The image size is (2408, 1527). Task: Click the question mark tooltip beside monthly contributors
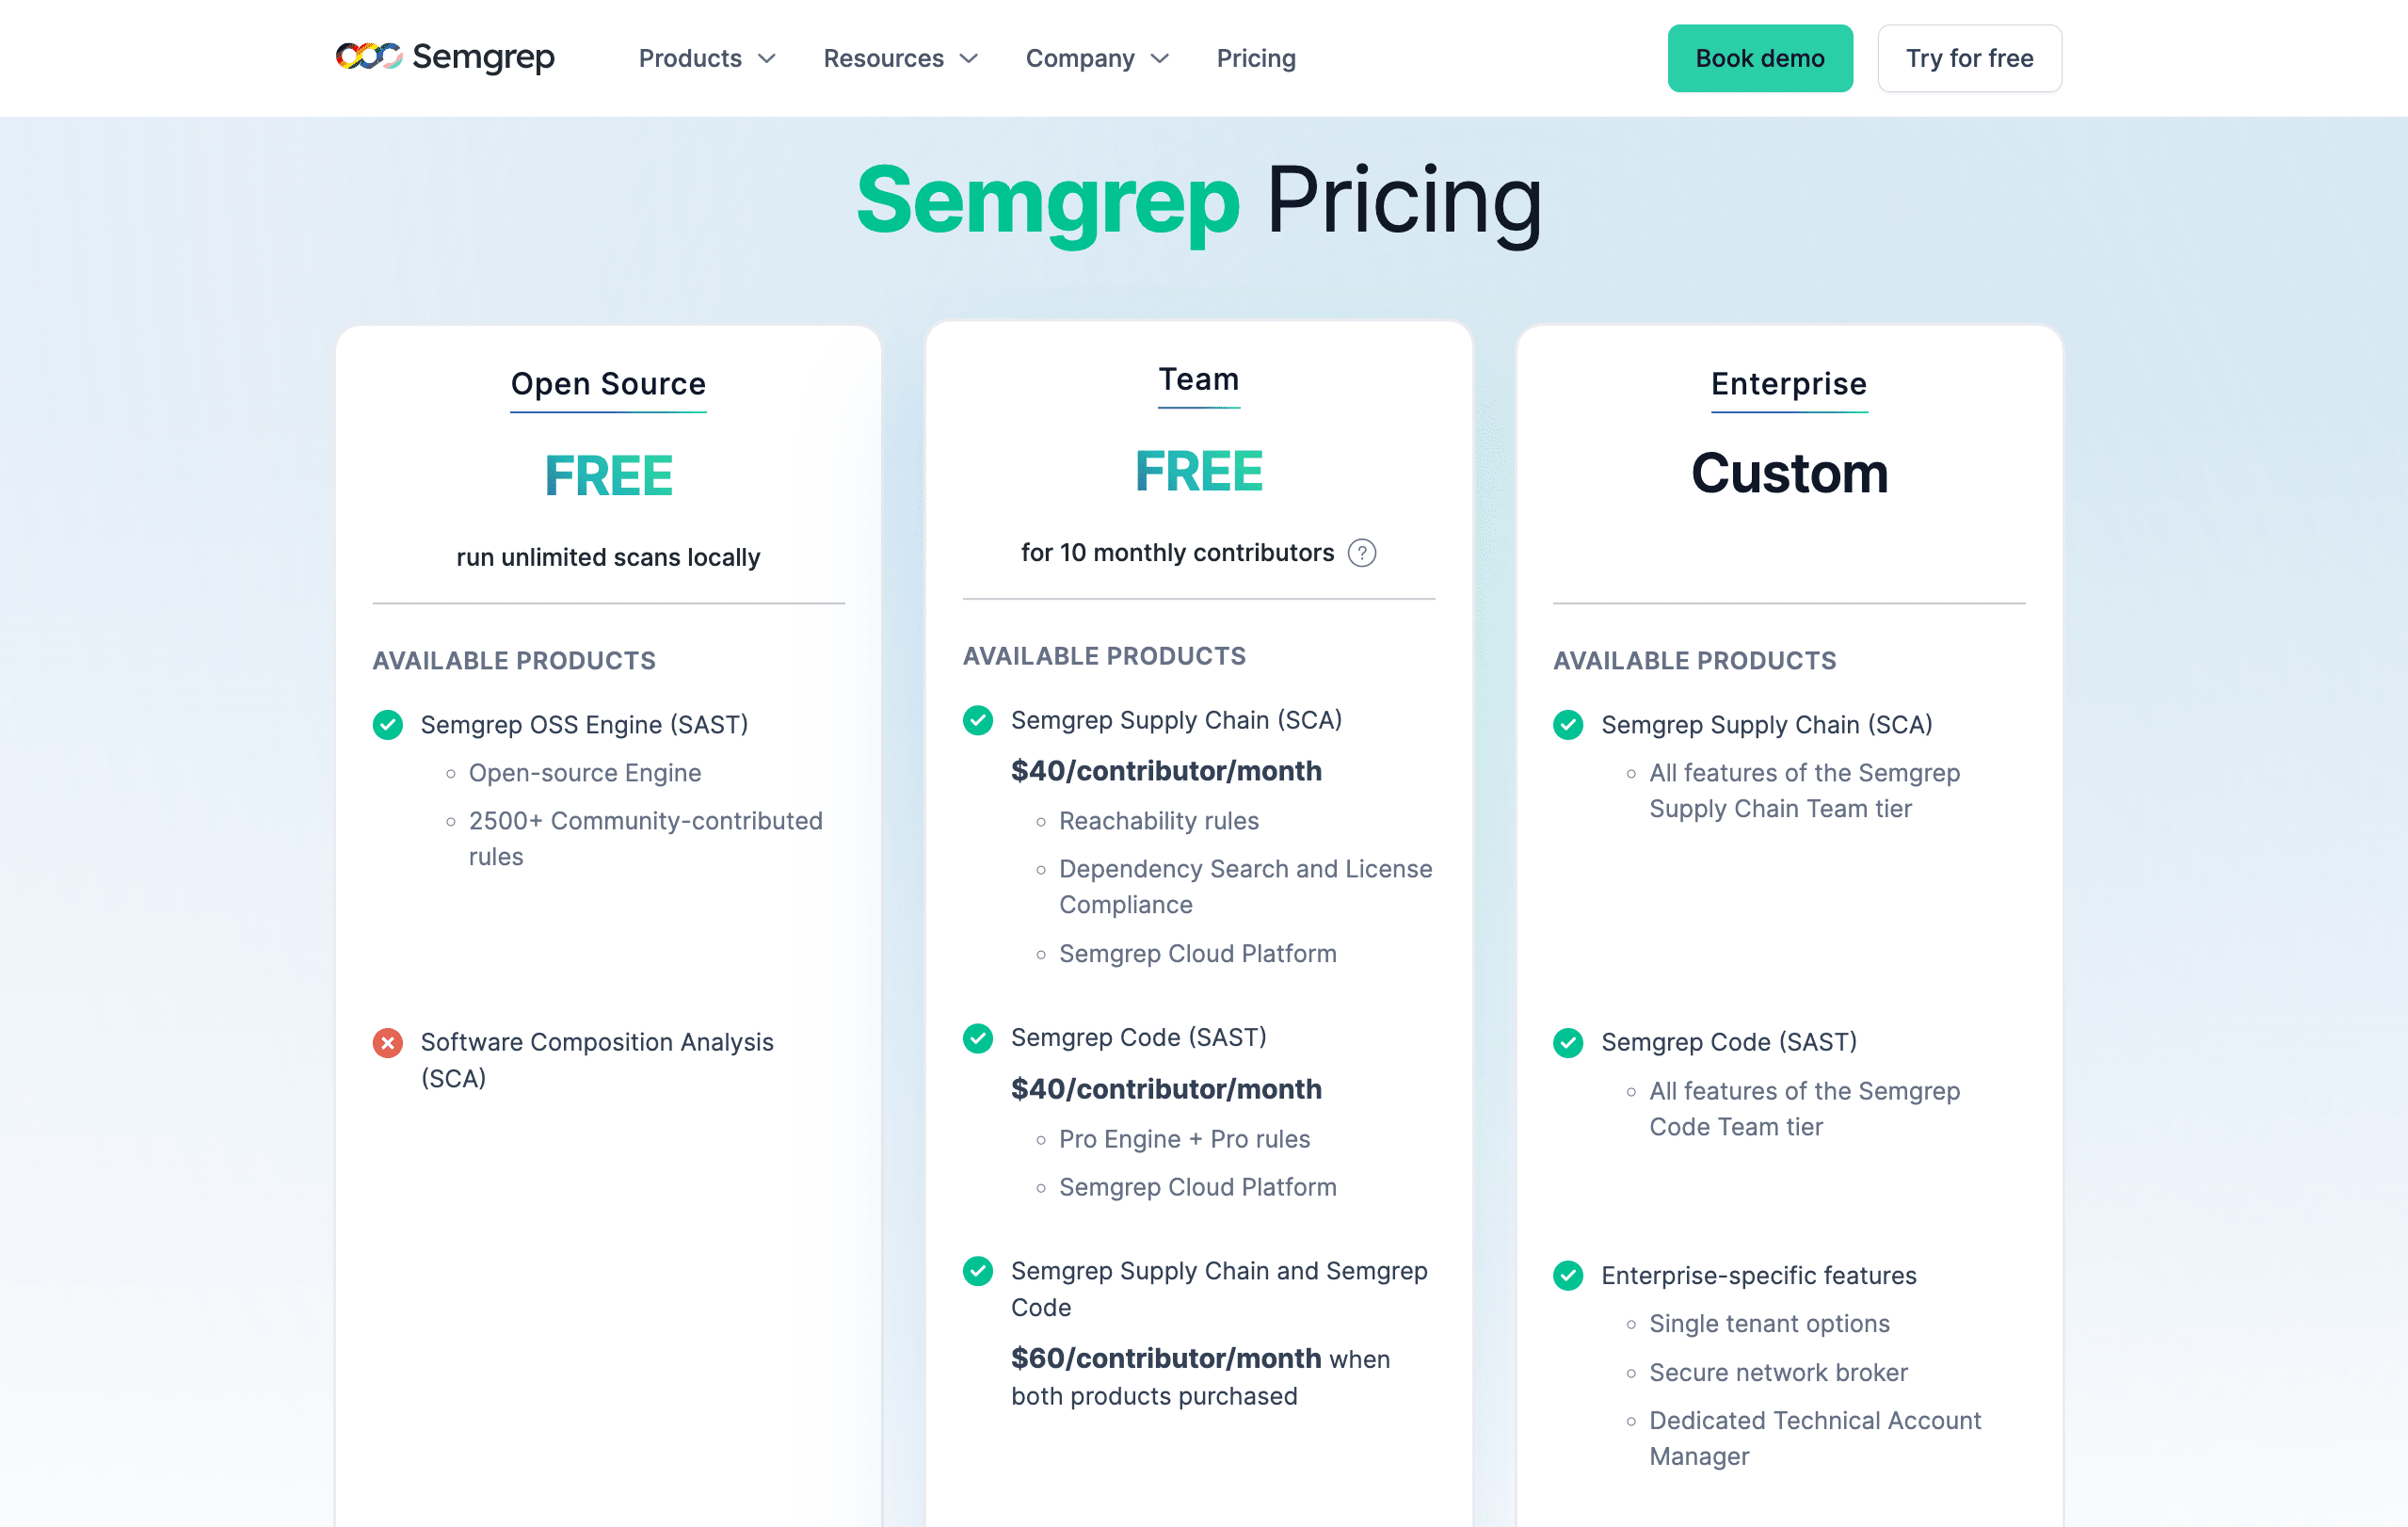(1364, 552)
